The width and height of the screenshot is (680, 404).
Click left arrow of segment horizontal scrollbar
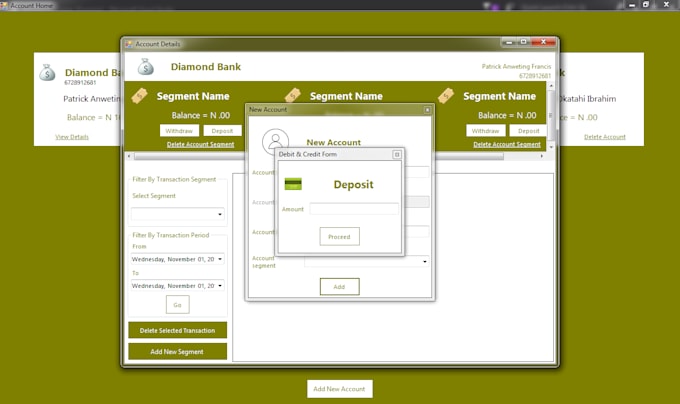(x=129, y=156)
